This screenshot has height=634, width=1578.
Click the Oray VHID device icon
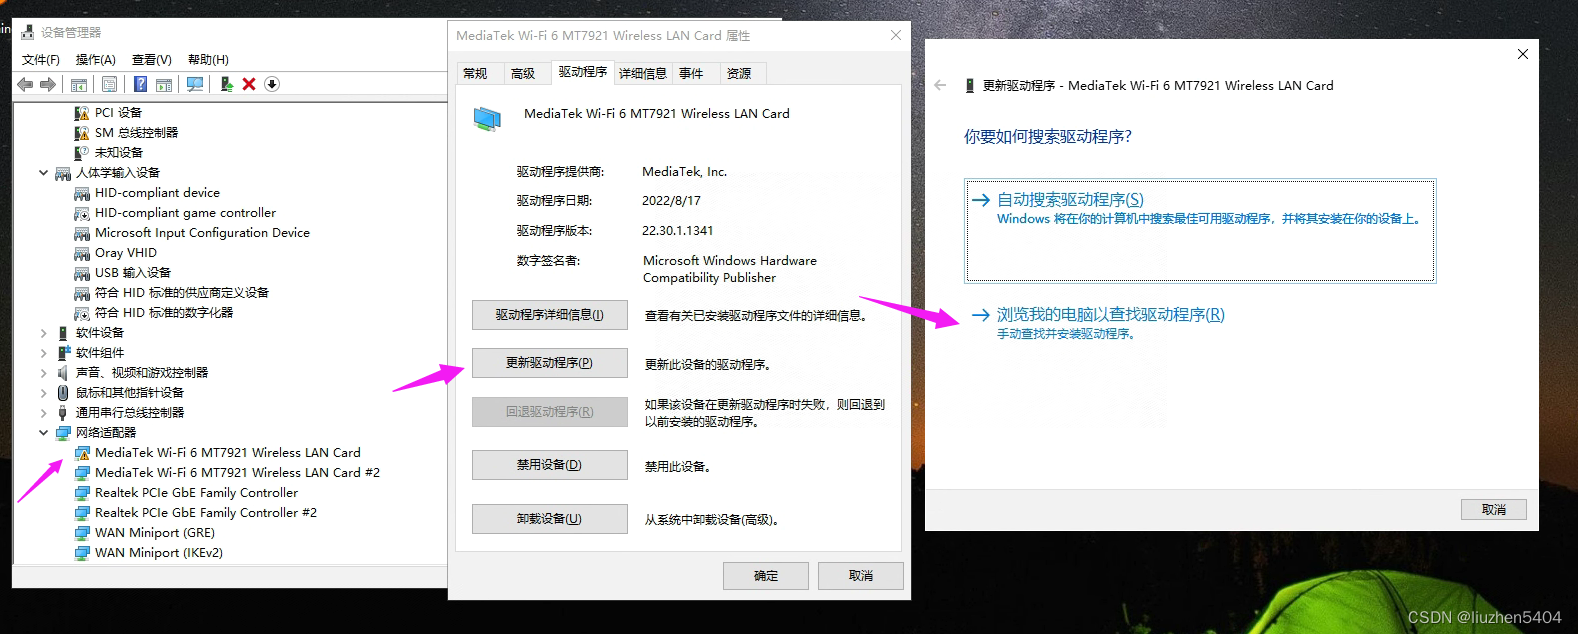coord(82,253)
